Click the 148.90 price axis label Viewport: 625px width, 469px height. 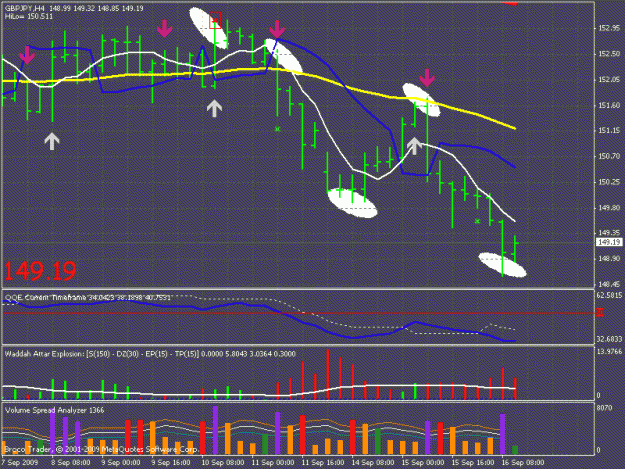tap(609, 259)
